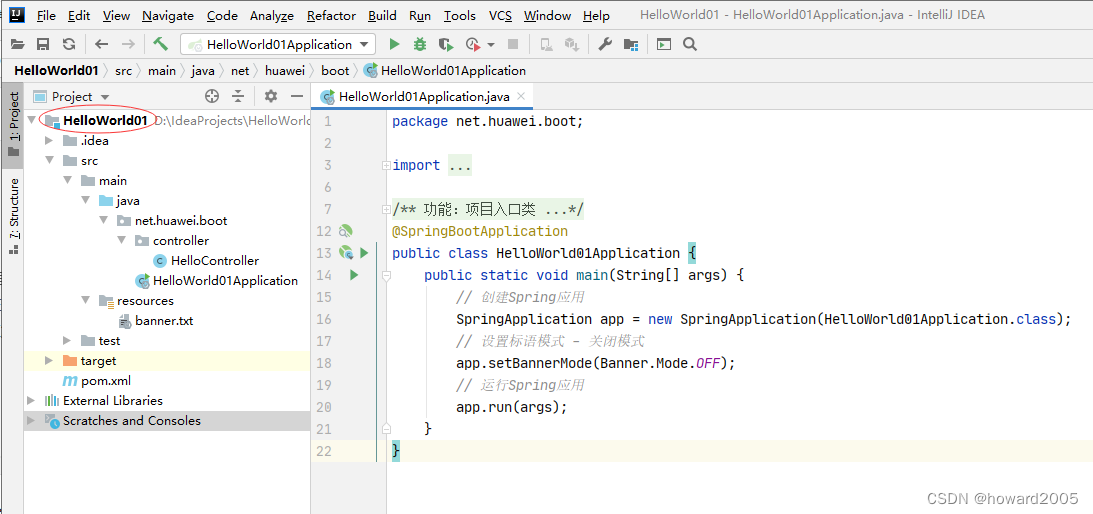Screen dimensions: 1093x514
Task: Run application with the green play button
Action: (395, 45)
